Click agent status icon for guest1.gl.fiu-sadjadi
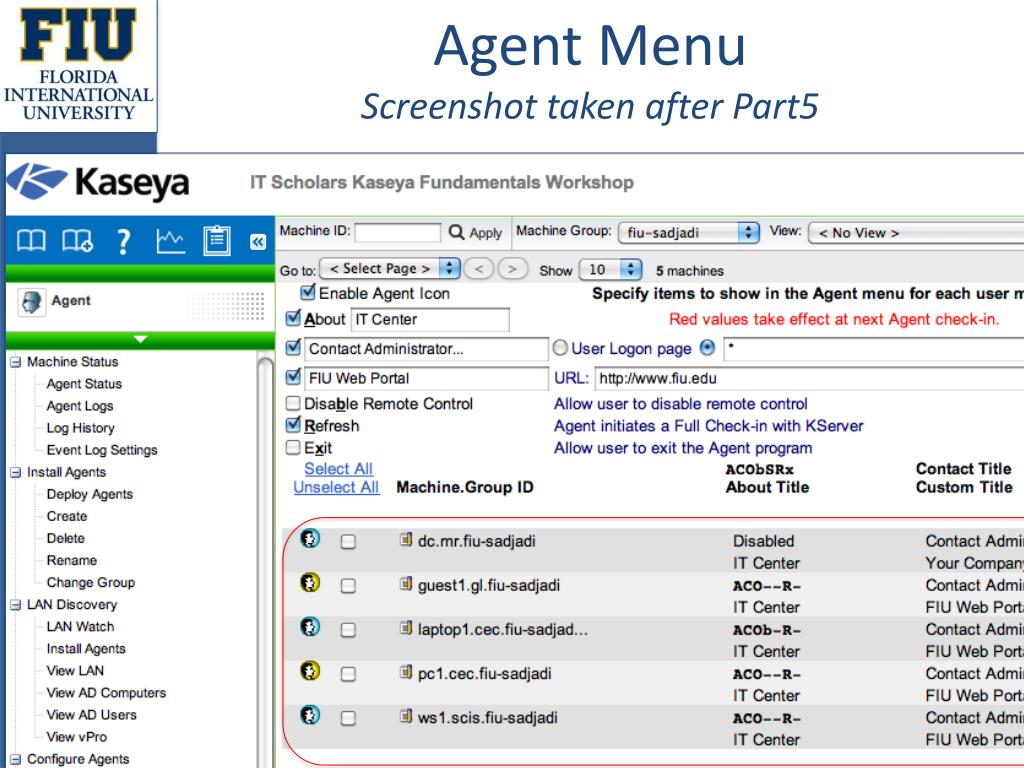The width and height of the screenshot is (1024, 768). [310, 582]
